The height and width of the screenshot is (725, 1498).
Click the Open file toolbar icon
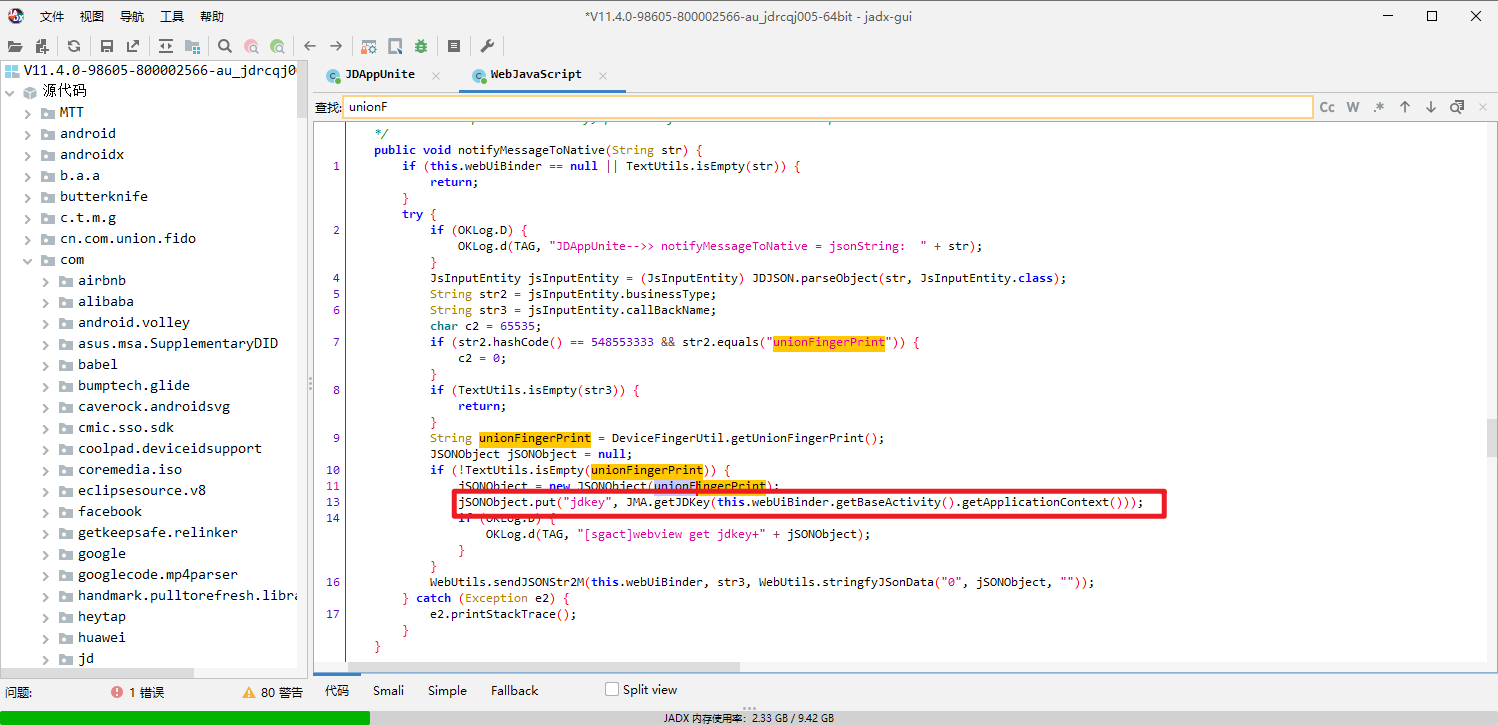(15, 46)
